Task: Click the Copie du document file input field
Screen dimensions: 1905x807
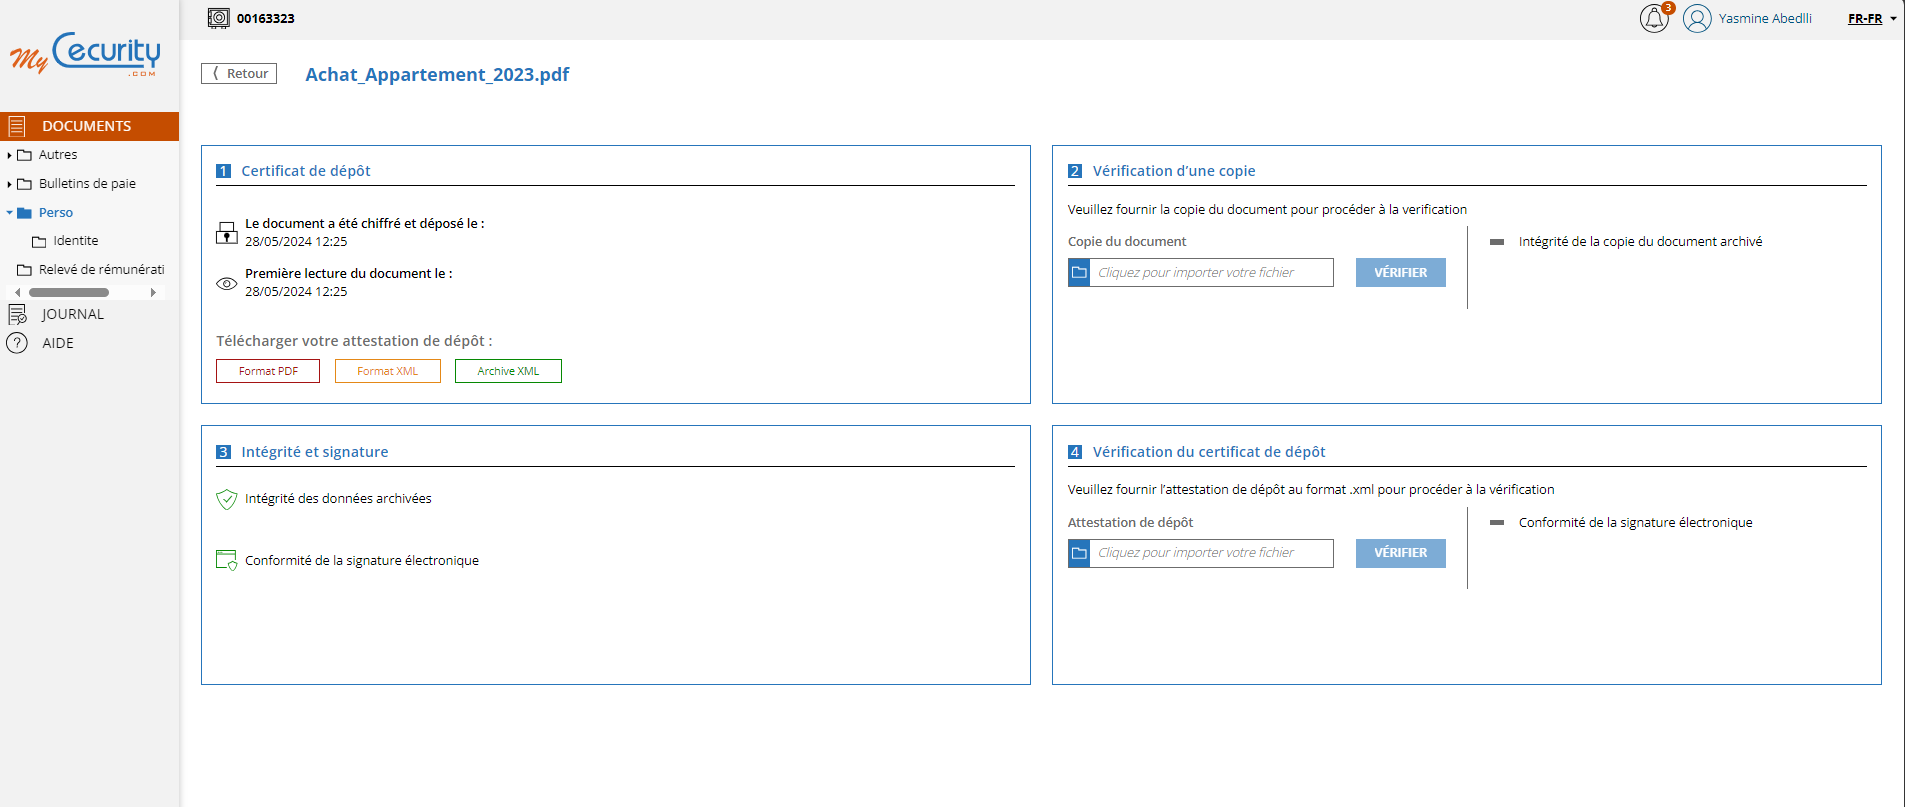Action: point(1211,273)
